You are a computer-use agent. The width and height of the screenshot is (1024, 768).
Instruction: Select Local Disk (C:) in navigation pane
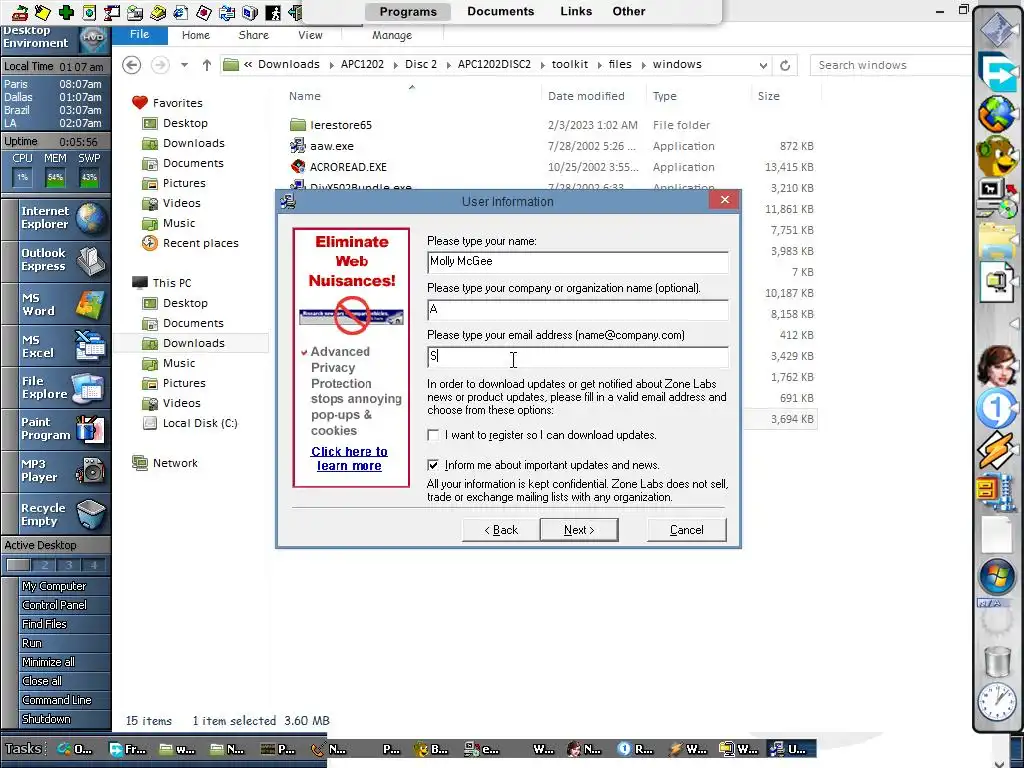pyautogui.click(x=200, y=423)
